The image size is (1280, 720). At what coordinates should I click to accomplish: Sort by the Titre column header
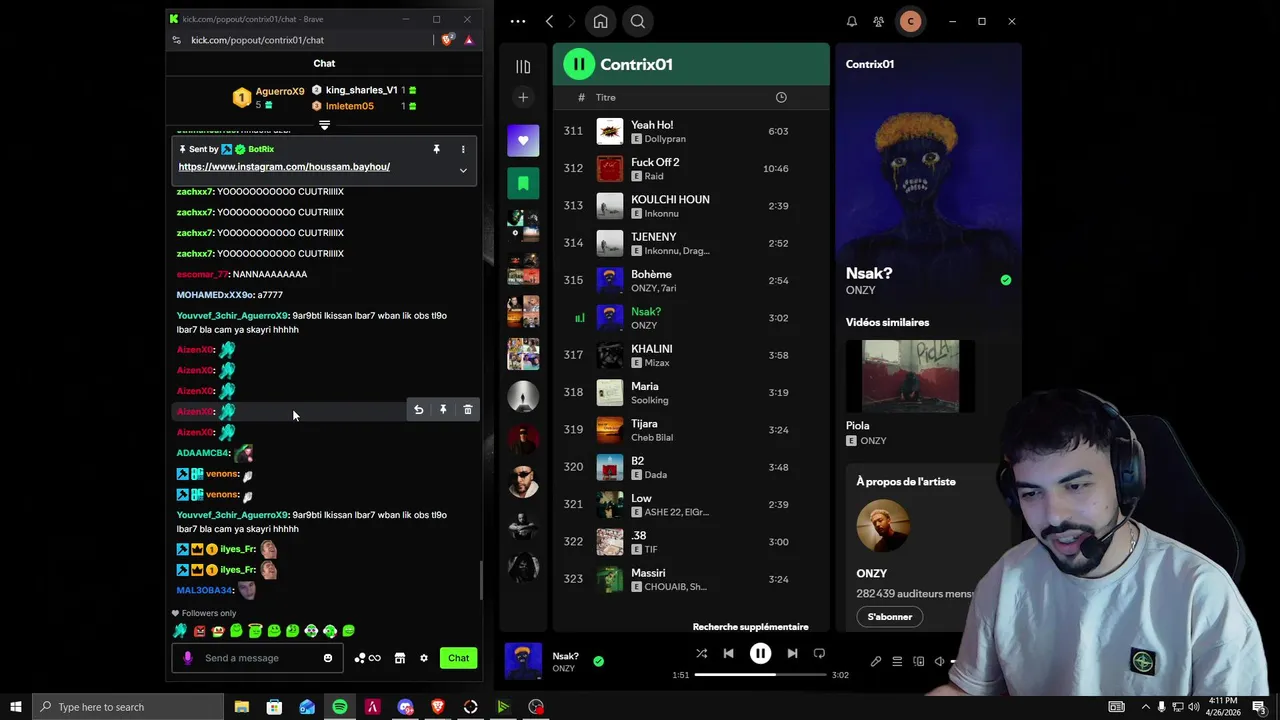click(x=605, y=97)
